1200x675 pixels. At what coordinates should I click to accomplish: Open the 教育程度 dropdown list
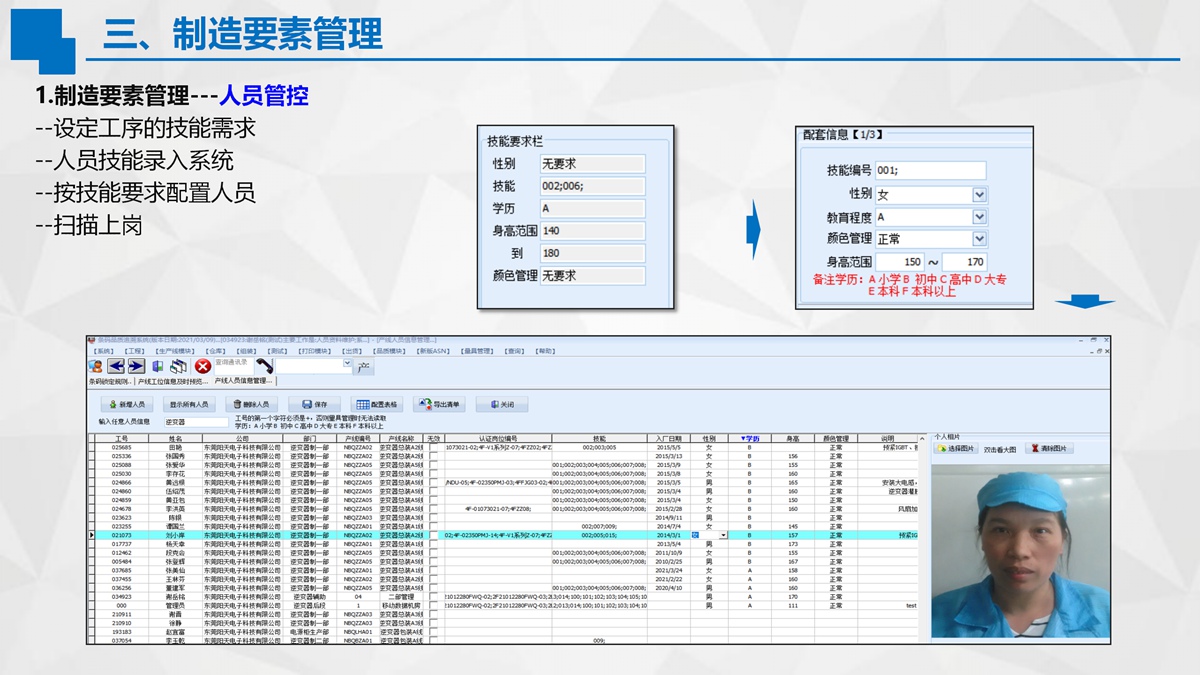coord(979,217)
